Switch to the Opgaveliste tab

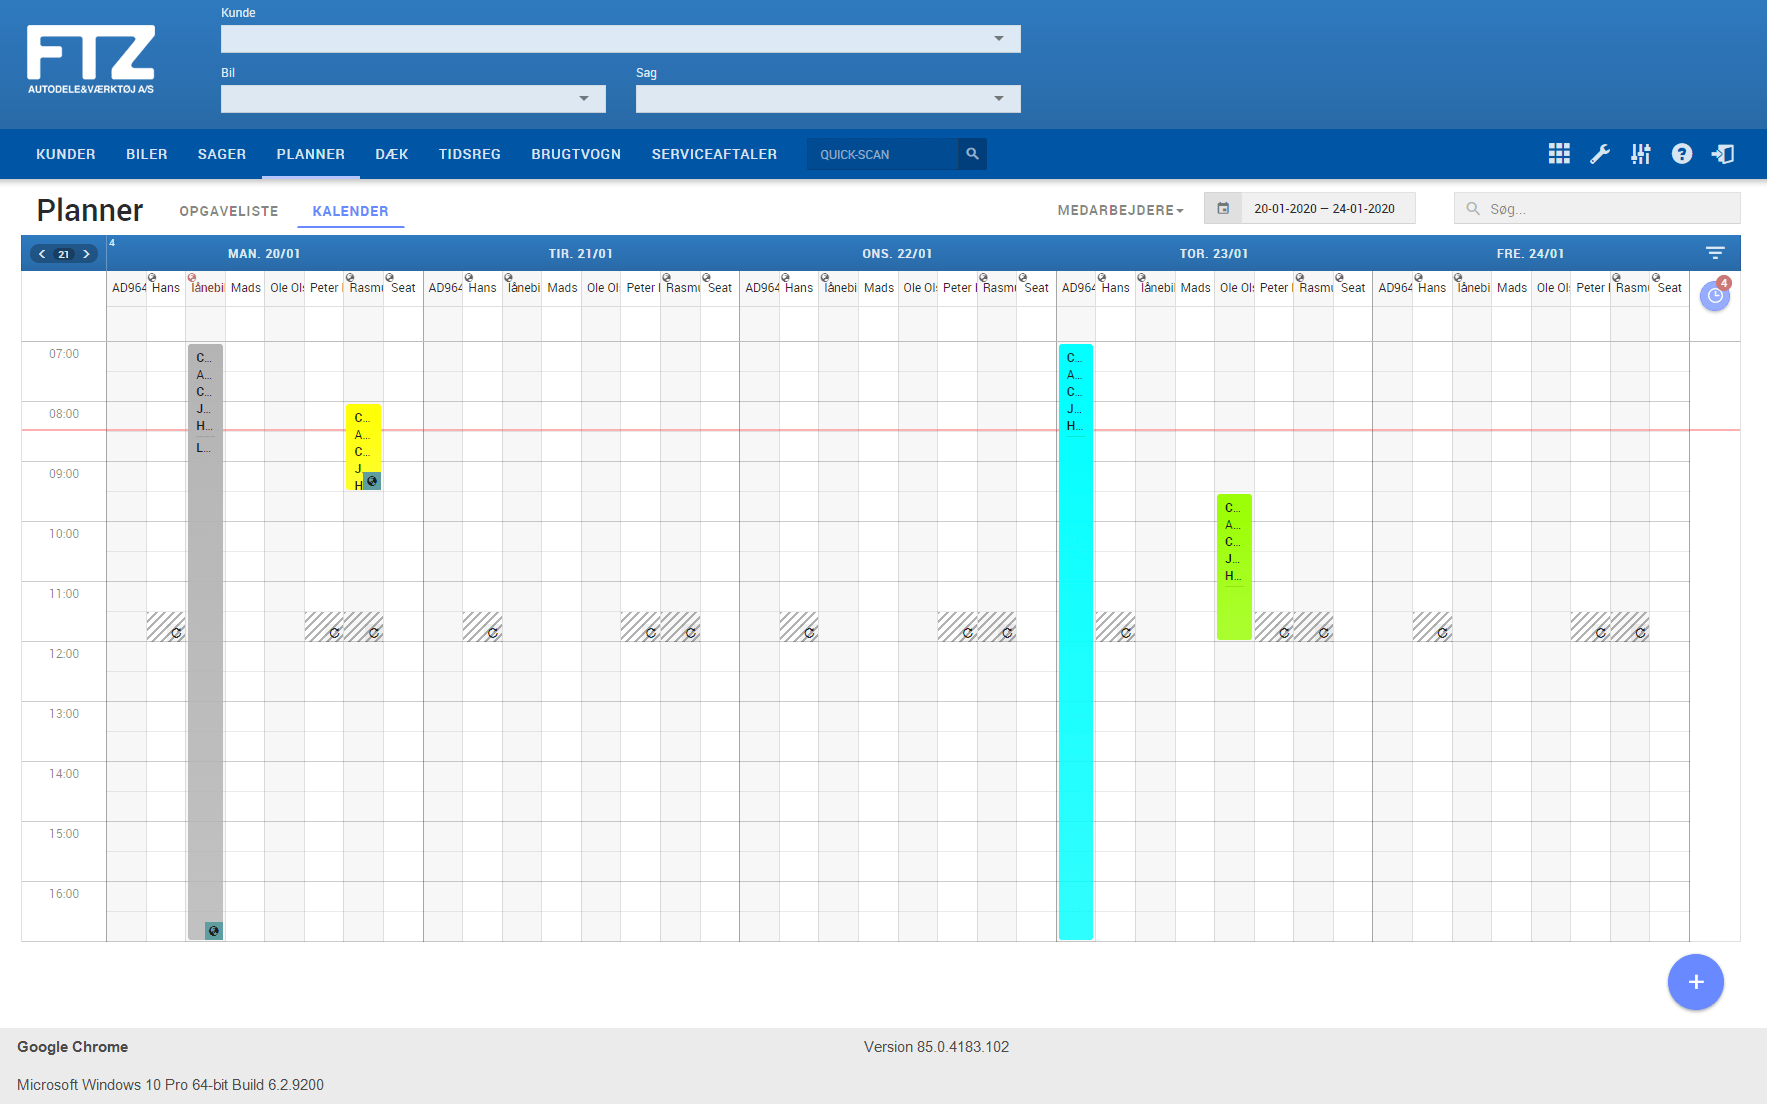pos(229,211)
